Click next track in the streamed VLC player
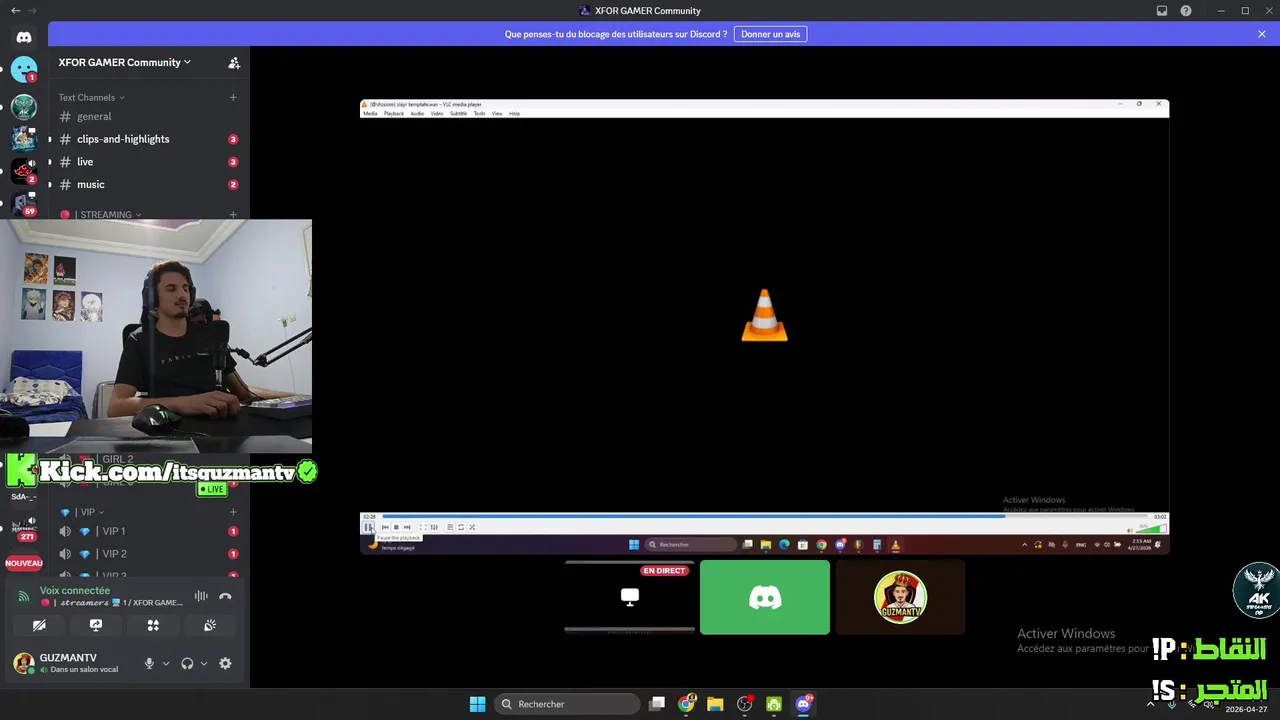 coord(407,527)
